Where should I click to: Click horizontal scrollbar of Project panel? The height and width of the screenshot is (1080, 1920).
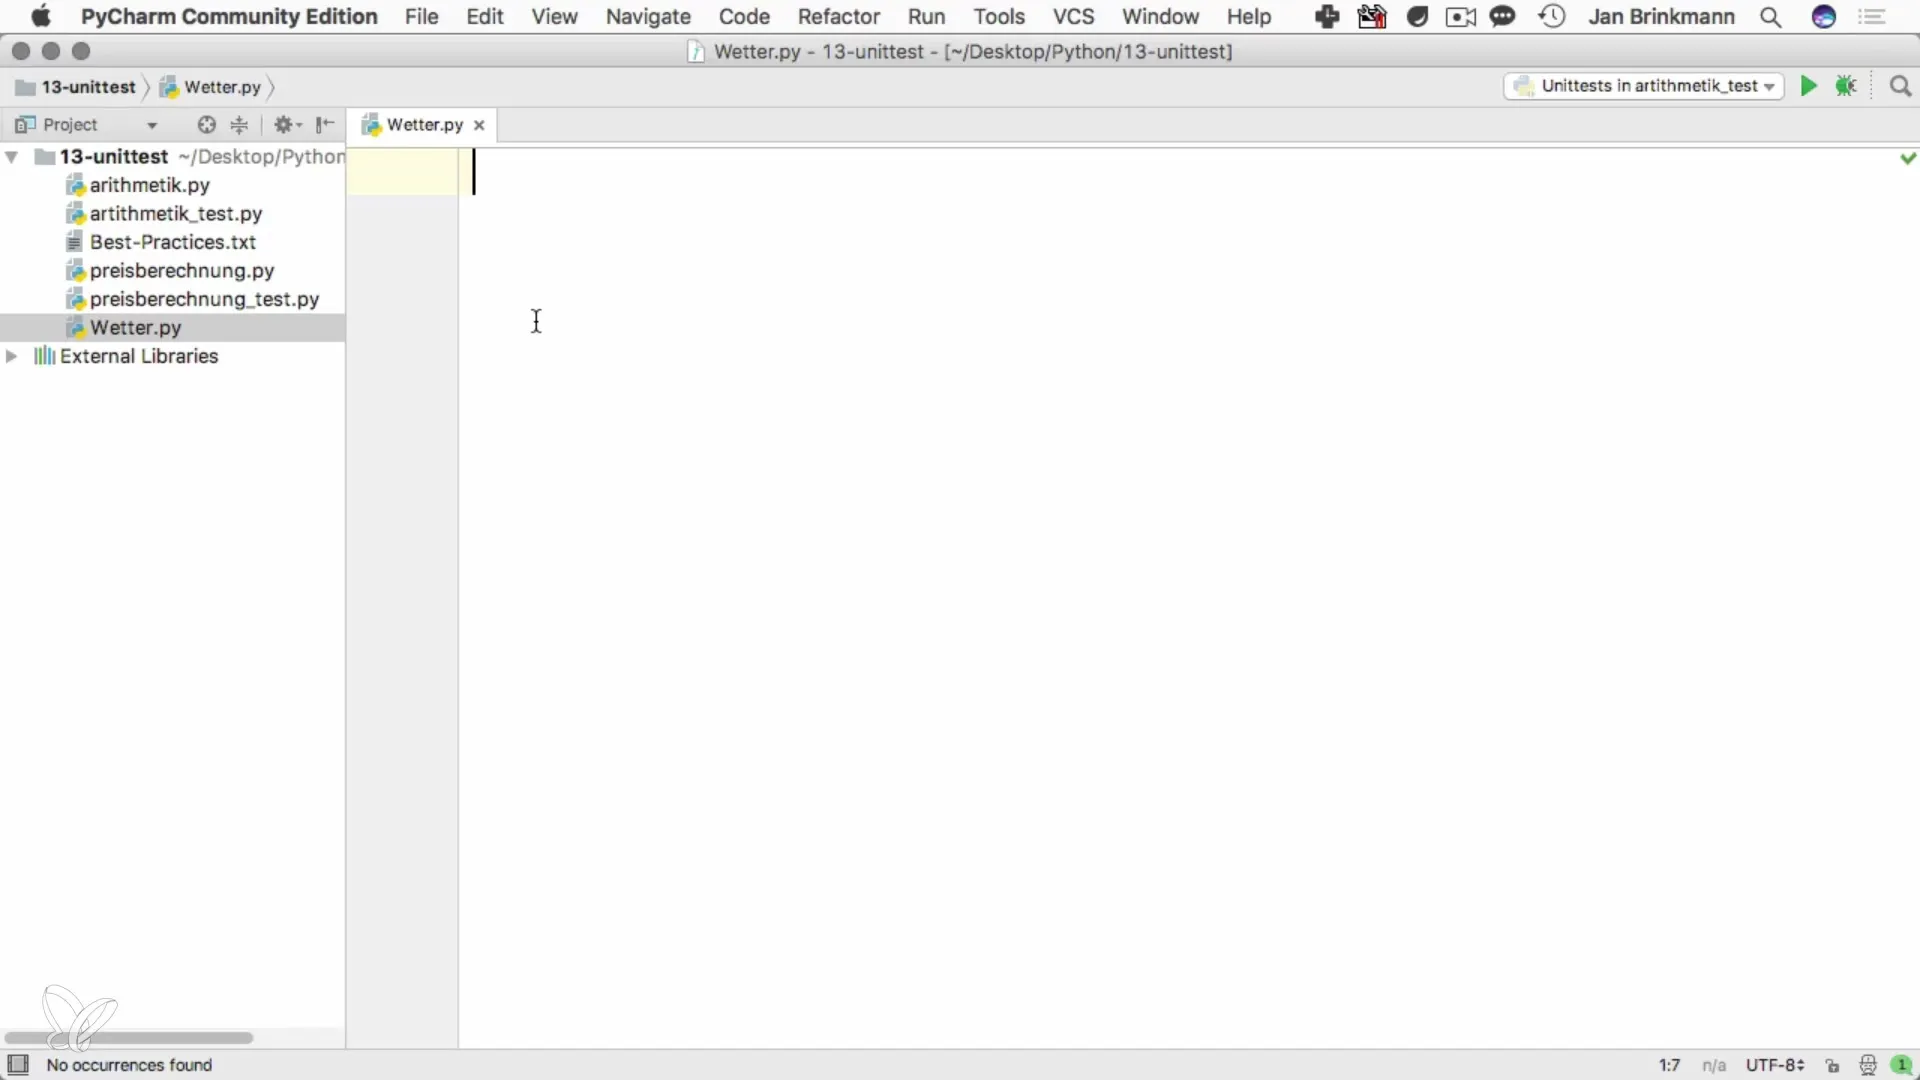[x=128, y=1038]
